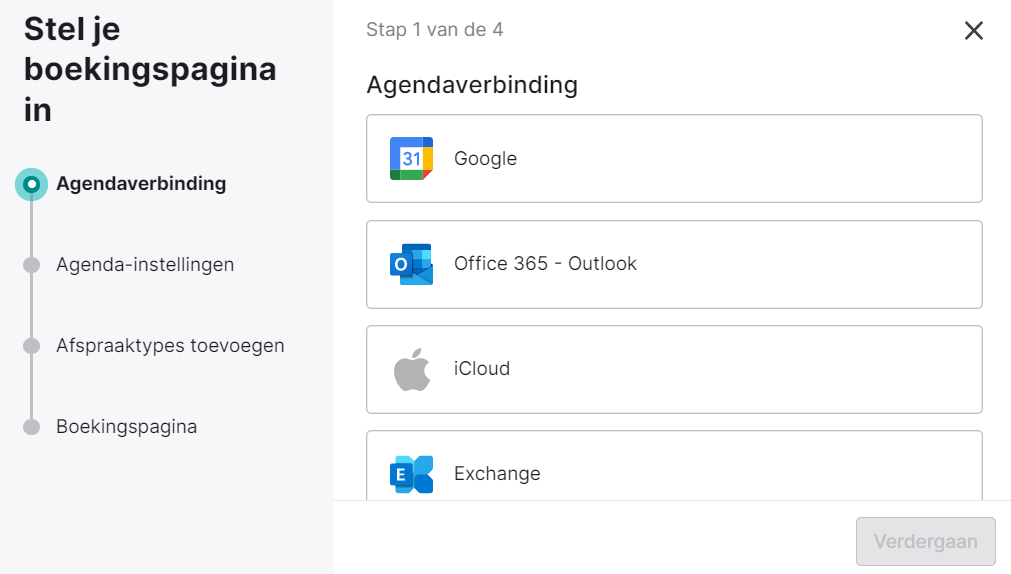Click the Afspraaktypes toevoegen step dot
The height and width of the screenshot is (574, 1011).
32,346
